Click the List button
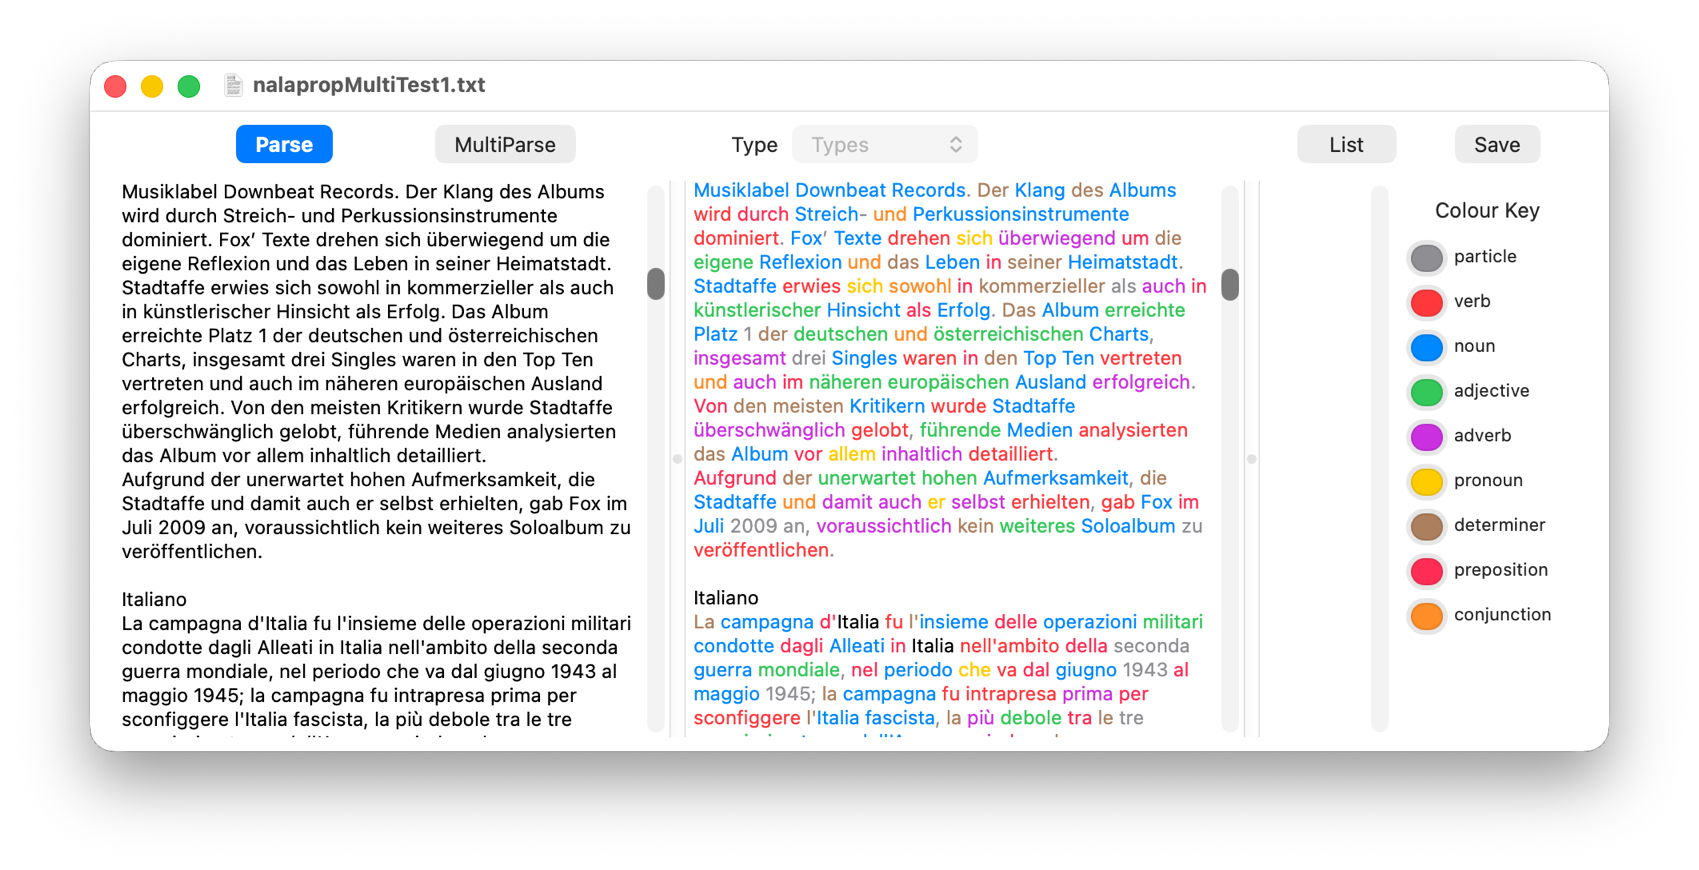Viewport: 1699px width, 870px height. click(1345, 145)
